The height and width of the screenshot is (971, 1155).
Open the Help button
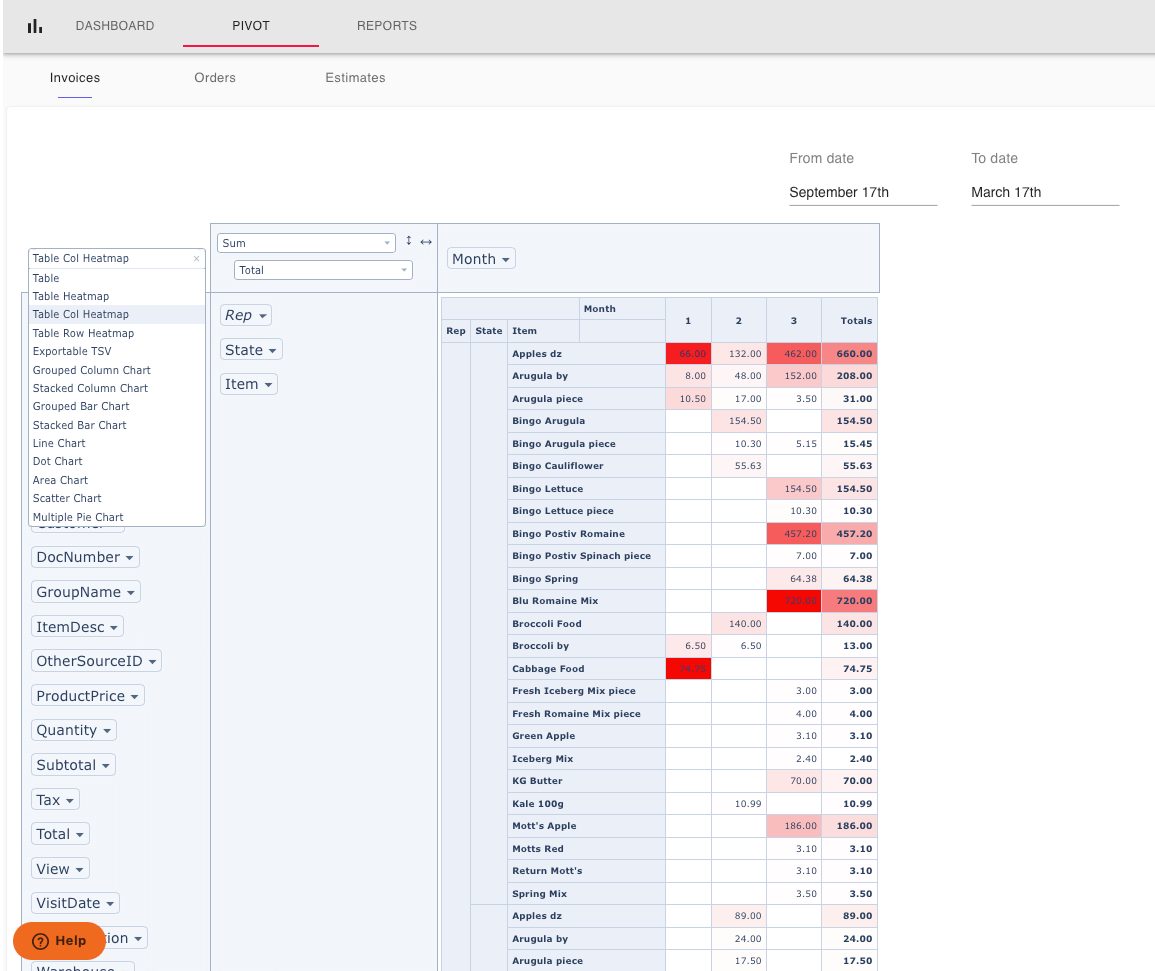coord(59,941)
